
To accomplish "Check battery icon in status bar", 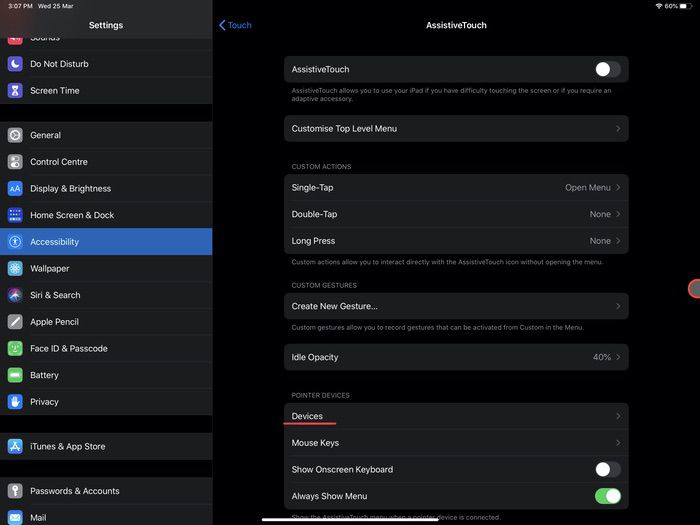I will coord(686,6).
